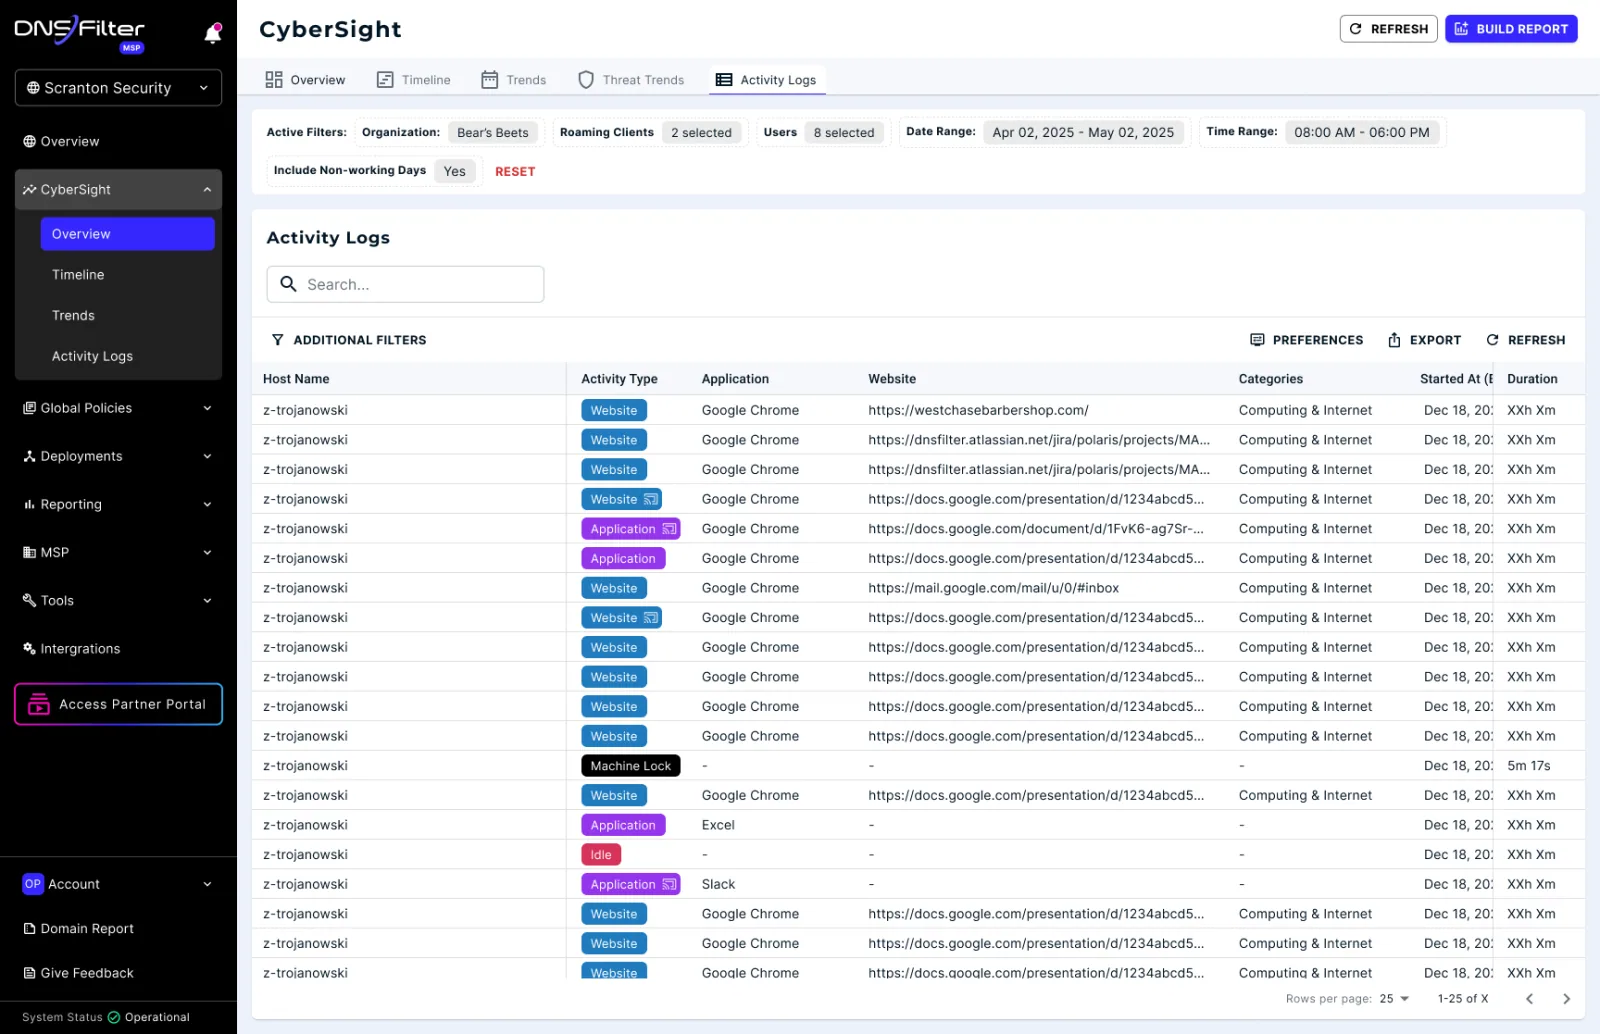Click the Additional Filters funnel icon

pyautogui.click(x=277, y=340)
